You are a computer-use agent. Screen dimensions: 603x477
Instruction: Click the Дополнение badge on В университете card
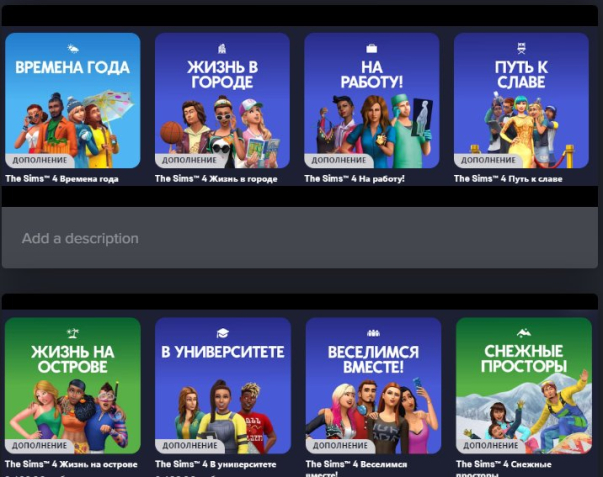tap(190, 445)
